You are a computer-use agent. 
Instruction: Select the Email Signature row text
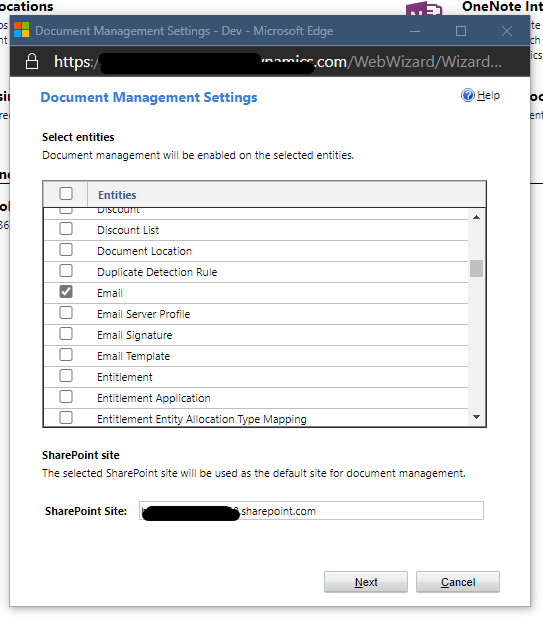pos(135,335)
